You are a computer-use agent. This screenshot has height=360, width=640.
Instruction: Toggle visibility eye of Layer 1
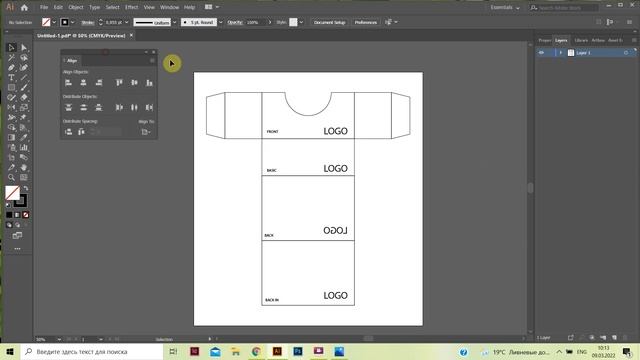point(541,53)
